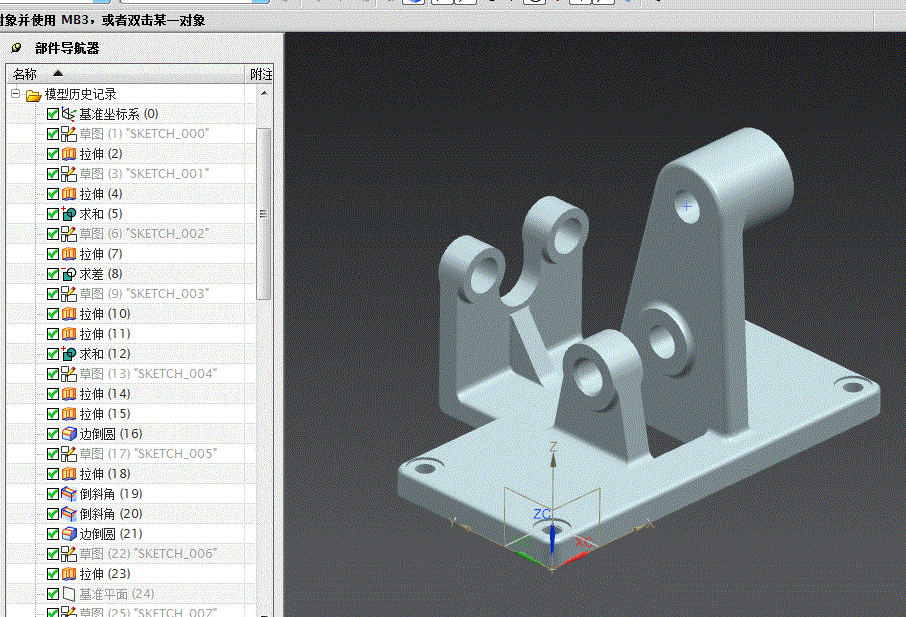This screenshot has height=617, width=906.
Task: Click the extrude icon for 拉伸 (11)
Action: 69,334
